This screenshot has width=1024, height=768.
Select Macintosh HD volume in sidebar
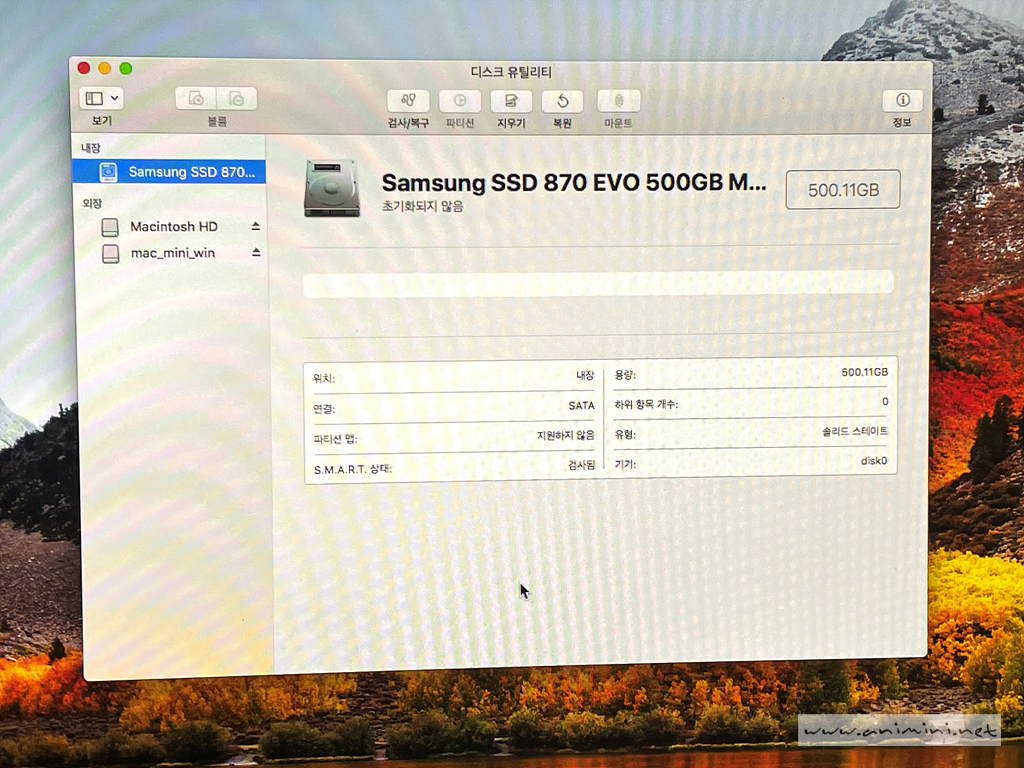[174, 227]
